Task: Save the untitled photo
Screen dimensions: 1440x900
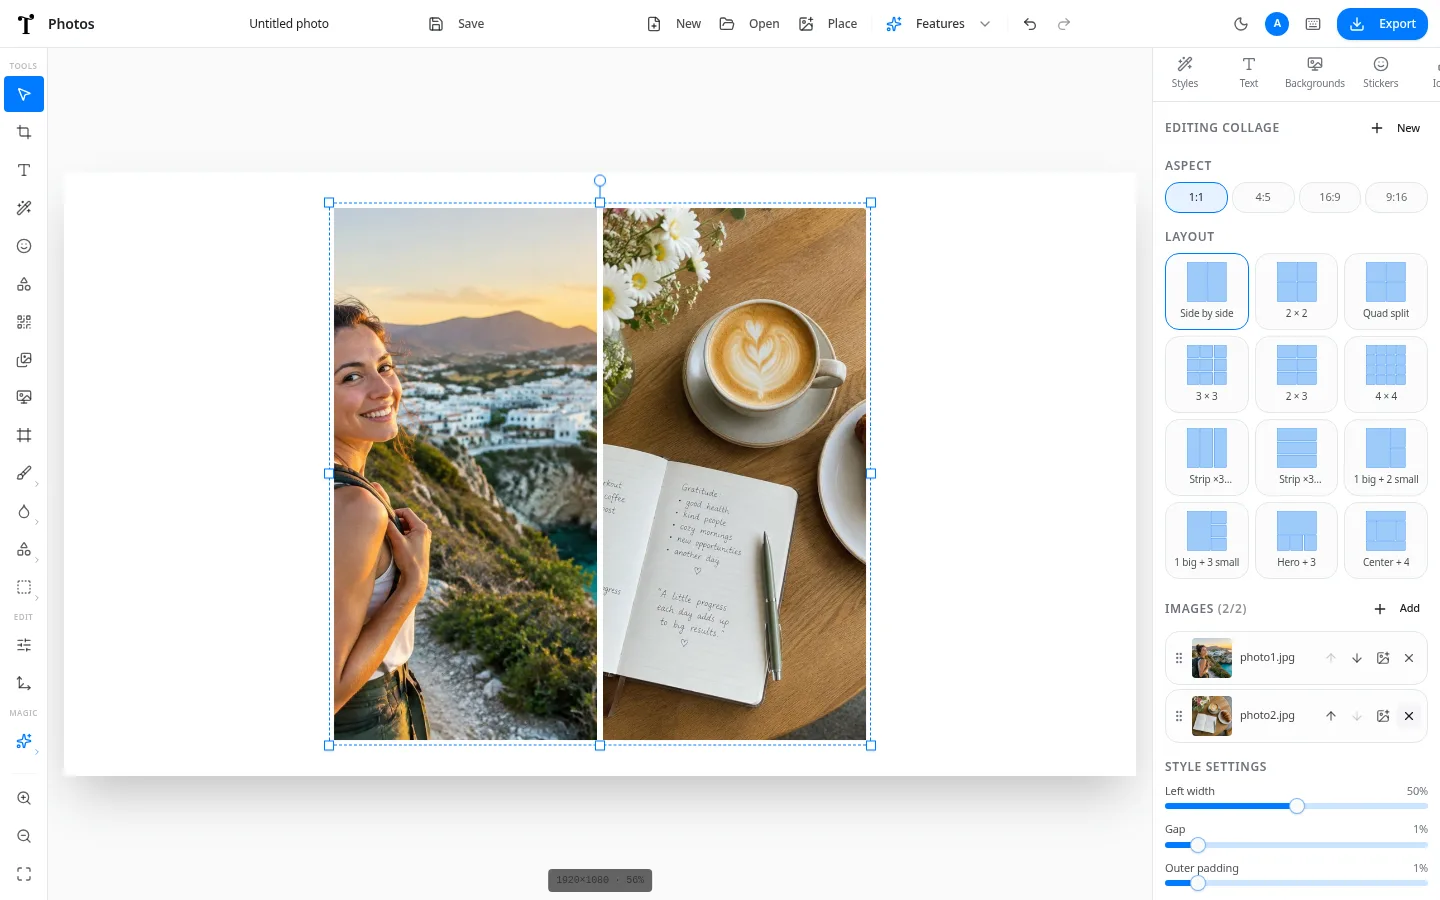Action: pos(456,24)
